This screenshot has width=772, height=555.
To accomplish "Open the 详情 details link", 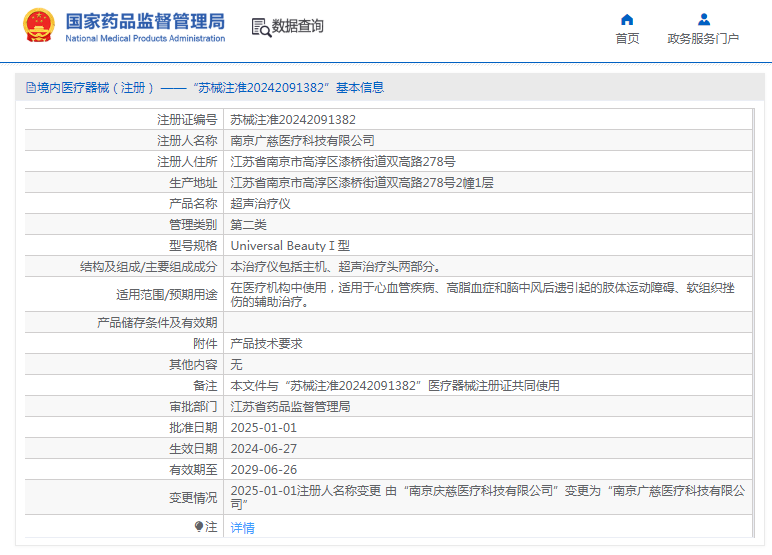I will click(x=242, y=528).
